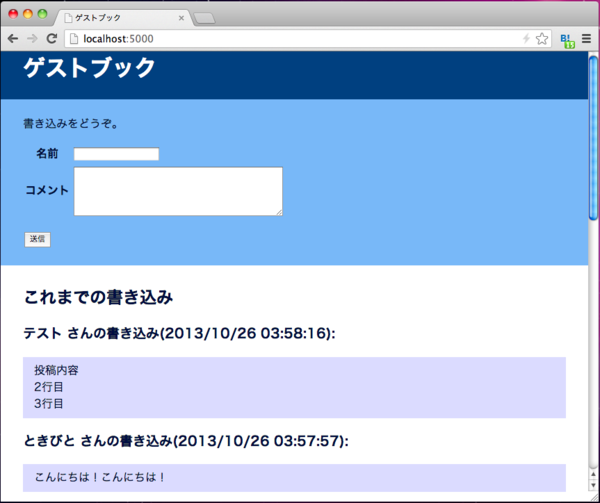Submit the form with the 送信 button

tap(38, 239)
